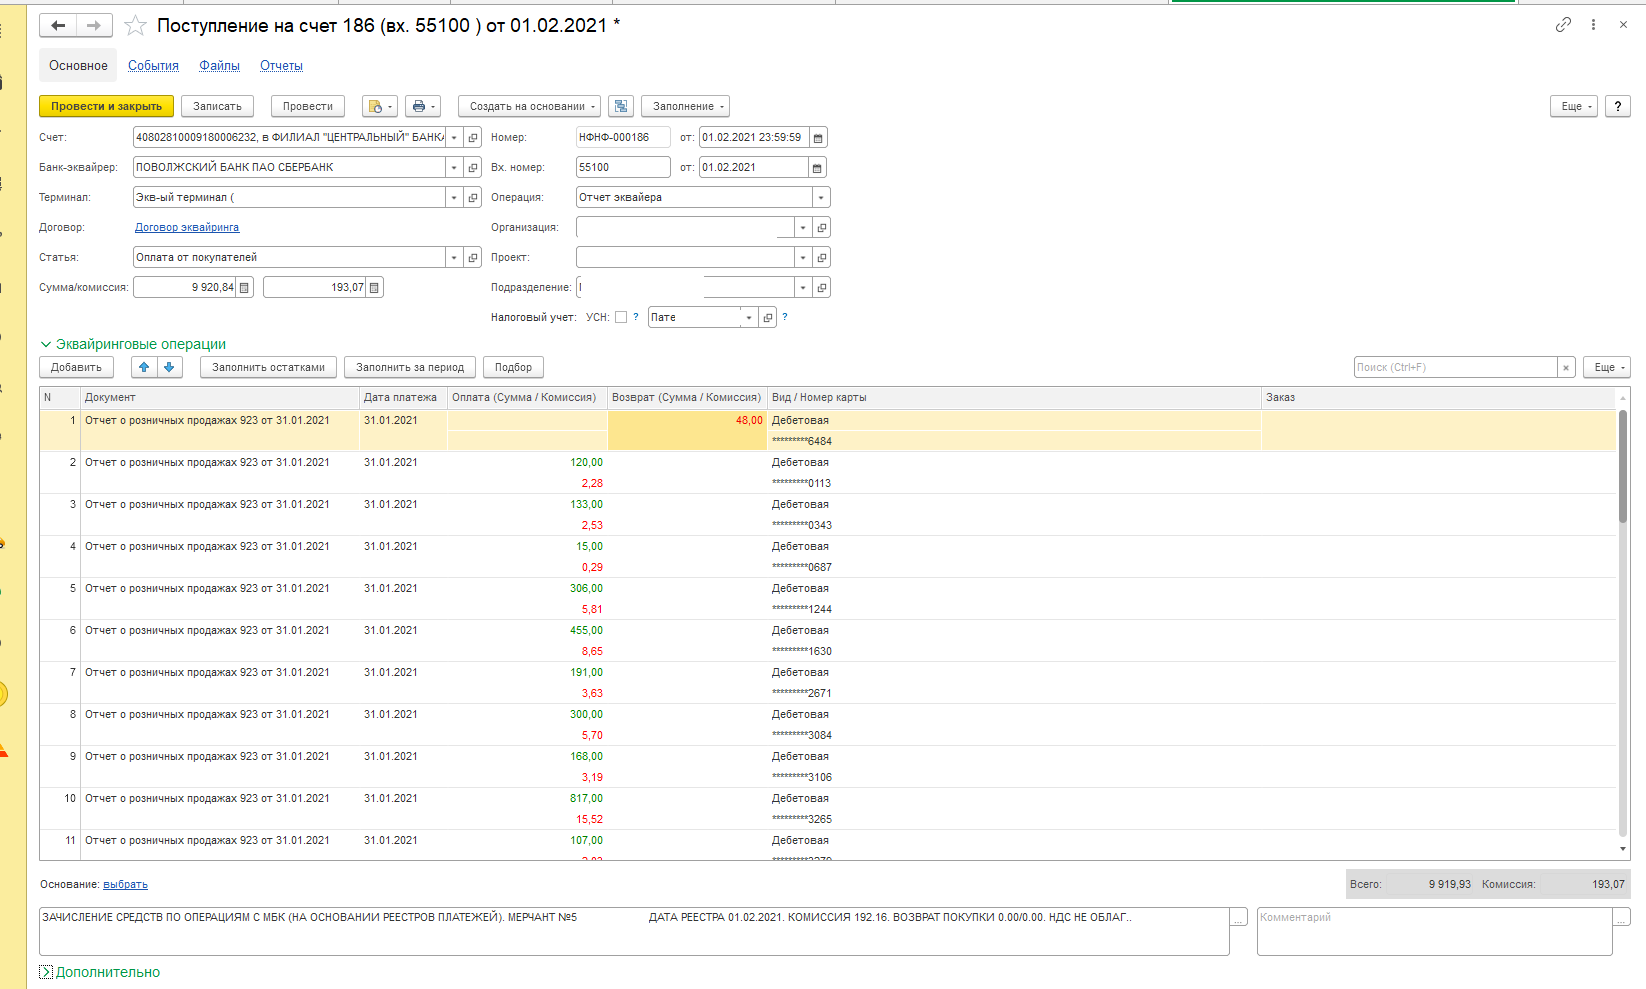Toggle the УСН checkbox
This screenshot has height=989, width=1646.
621,317
